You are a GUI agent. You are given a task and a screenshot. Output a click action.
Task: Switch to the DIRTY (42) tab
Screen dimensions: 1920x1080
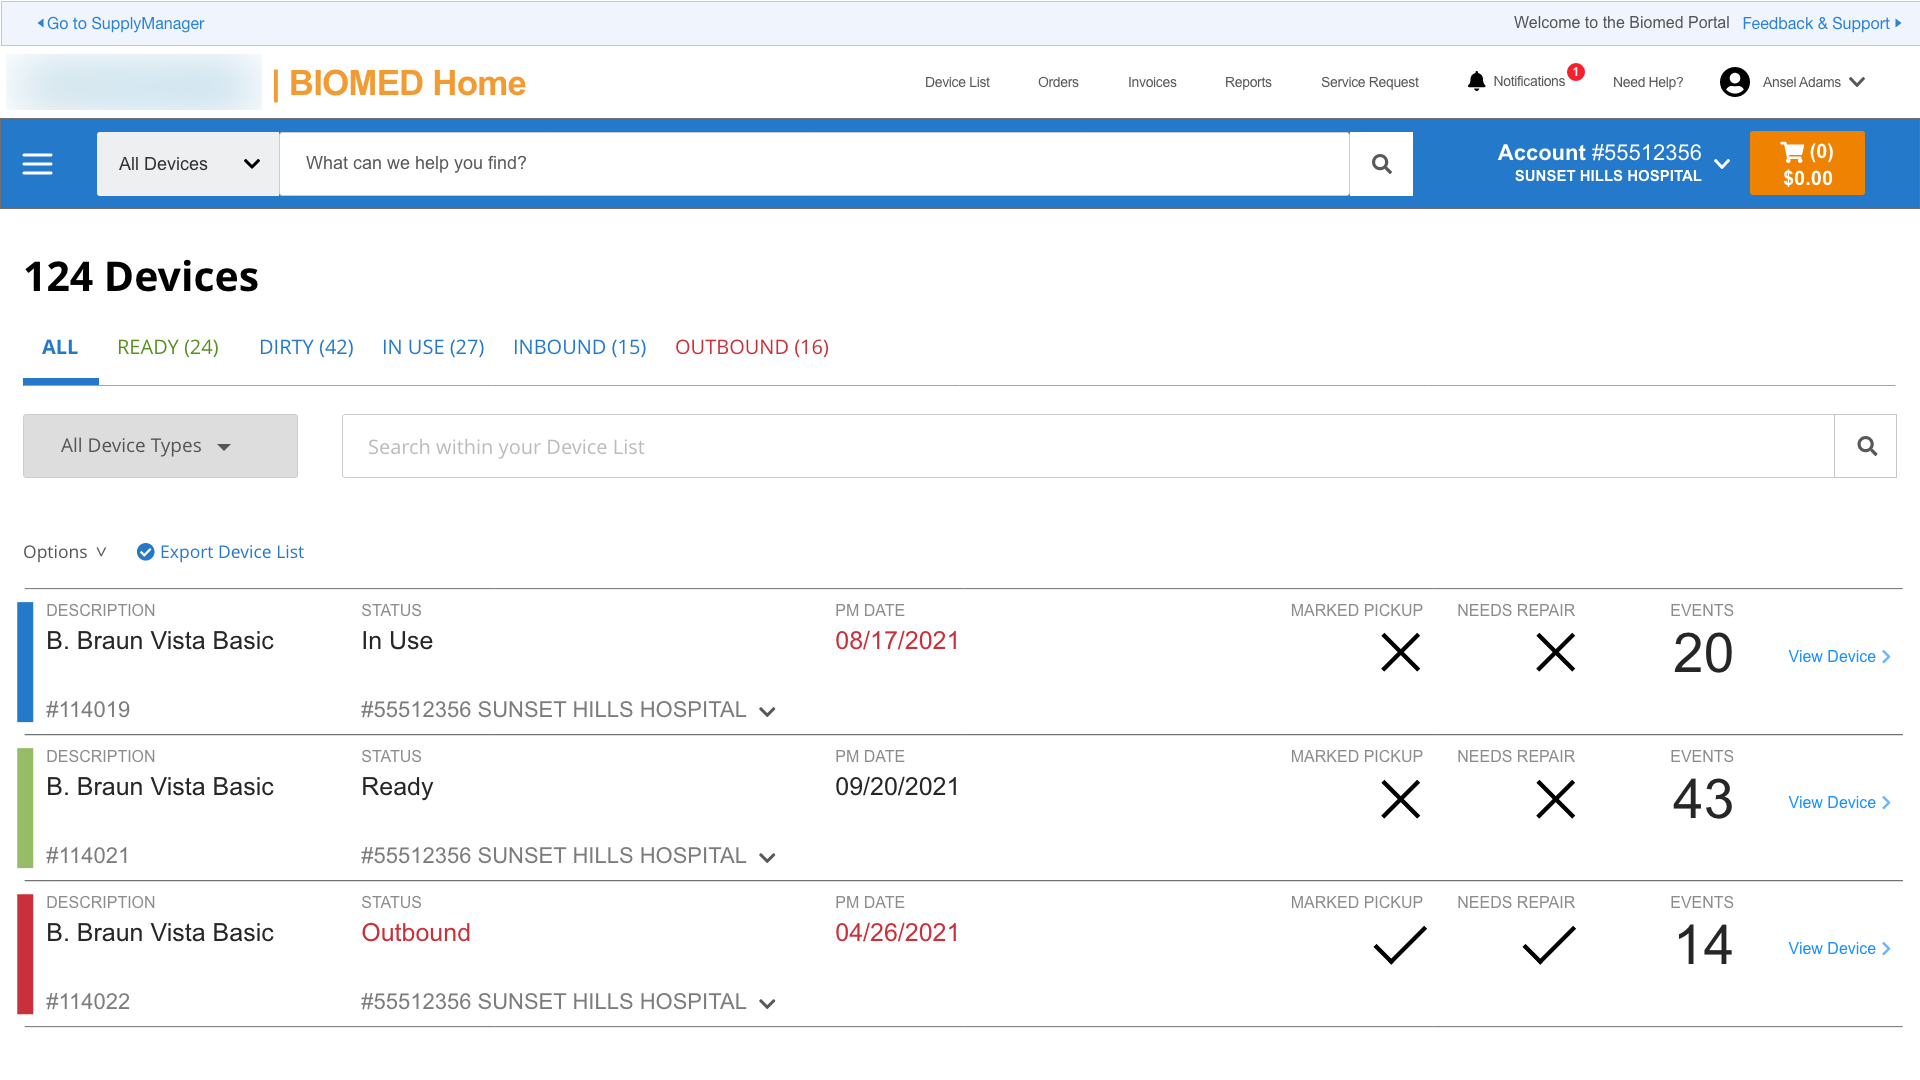coord(306,347)
